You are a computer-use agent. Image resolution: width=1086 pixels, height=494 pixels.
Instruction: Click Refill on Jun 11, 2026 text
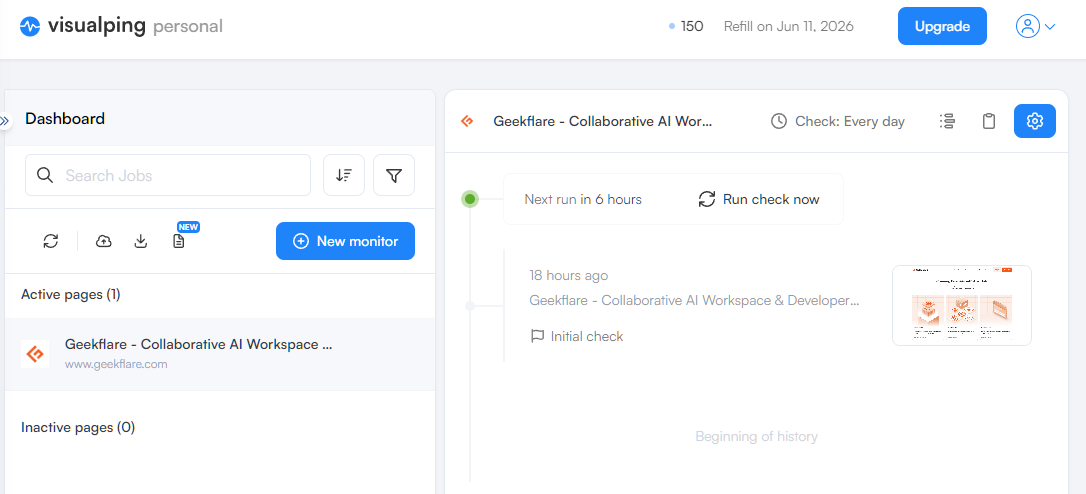[x=788, y=26]
